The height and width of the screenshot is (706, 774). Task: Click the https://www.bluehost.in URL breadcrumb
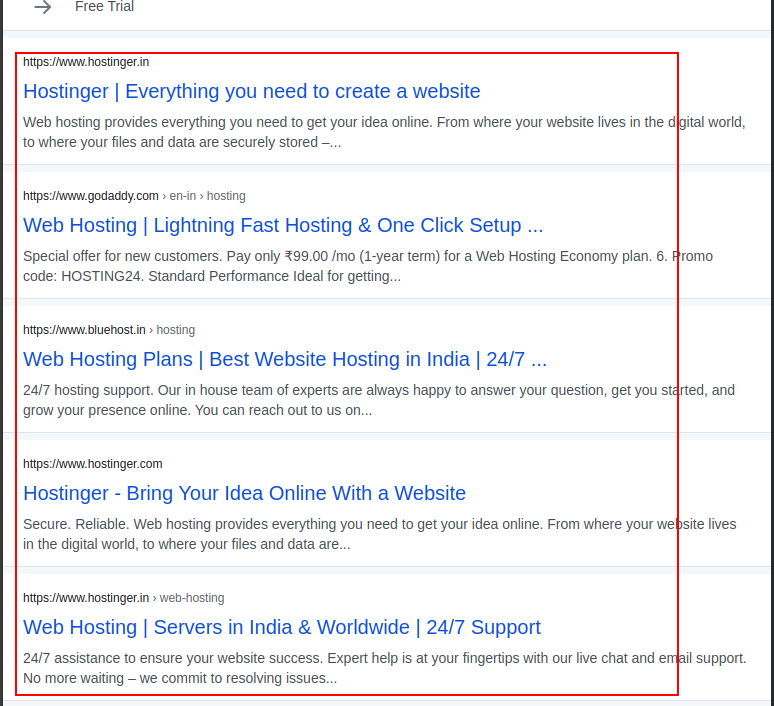pos(109,330)
